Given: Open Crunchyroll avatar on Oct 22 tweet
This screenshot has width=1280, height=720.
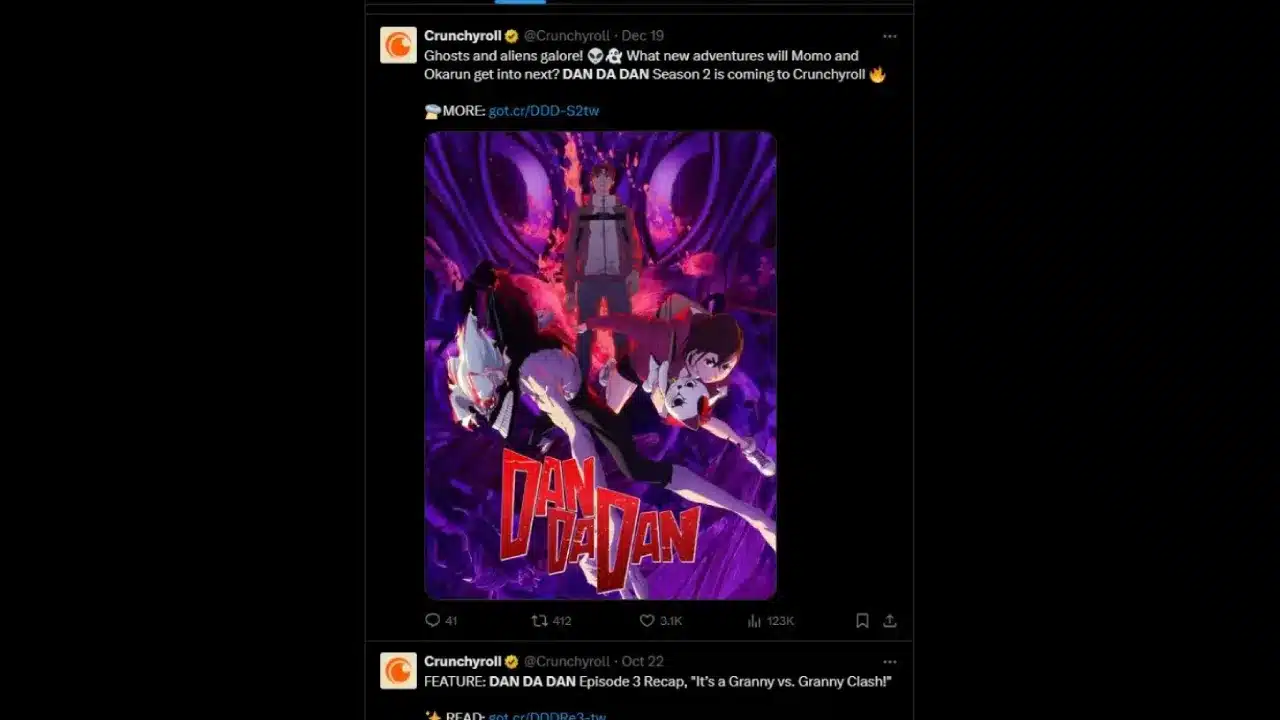Looking at the screenshot, I should coord(398,670).
